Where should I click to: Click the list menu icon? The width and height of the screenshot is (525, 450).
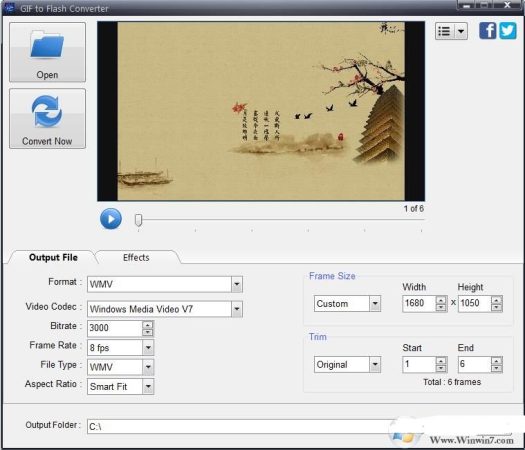pos(445,31)
